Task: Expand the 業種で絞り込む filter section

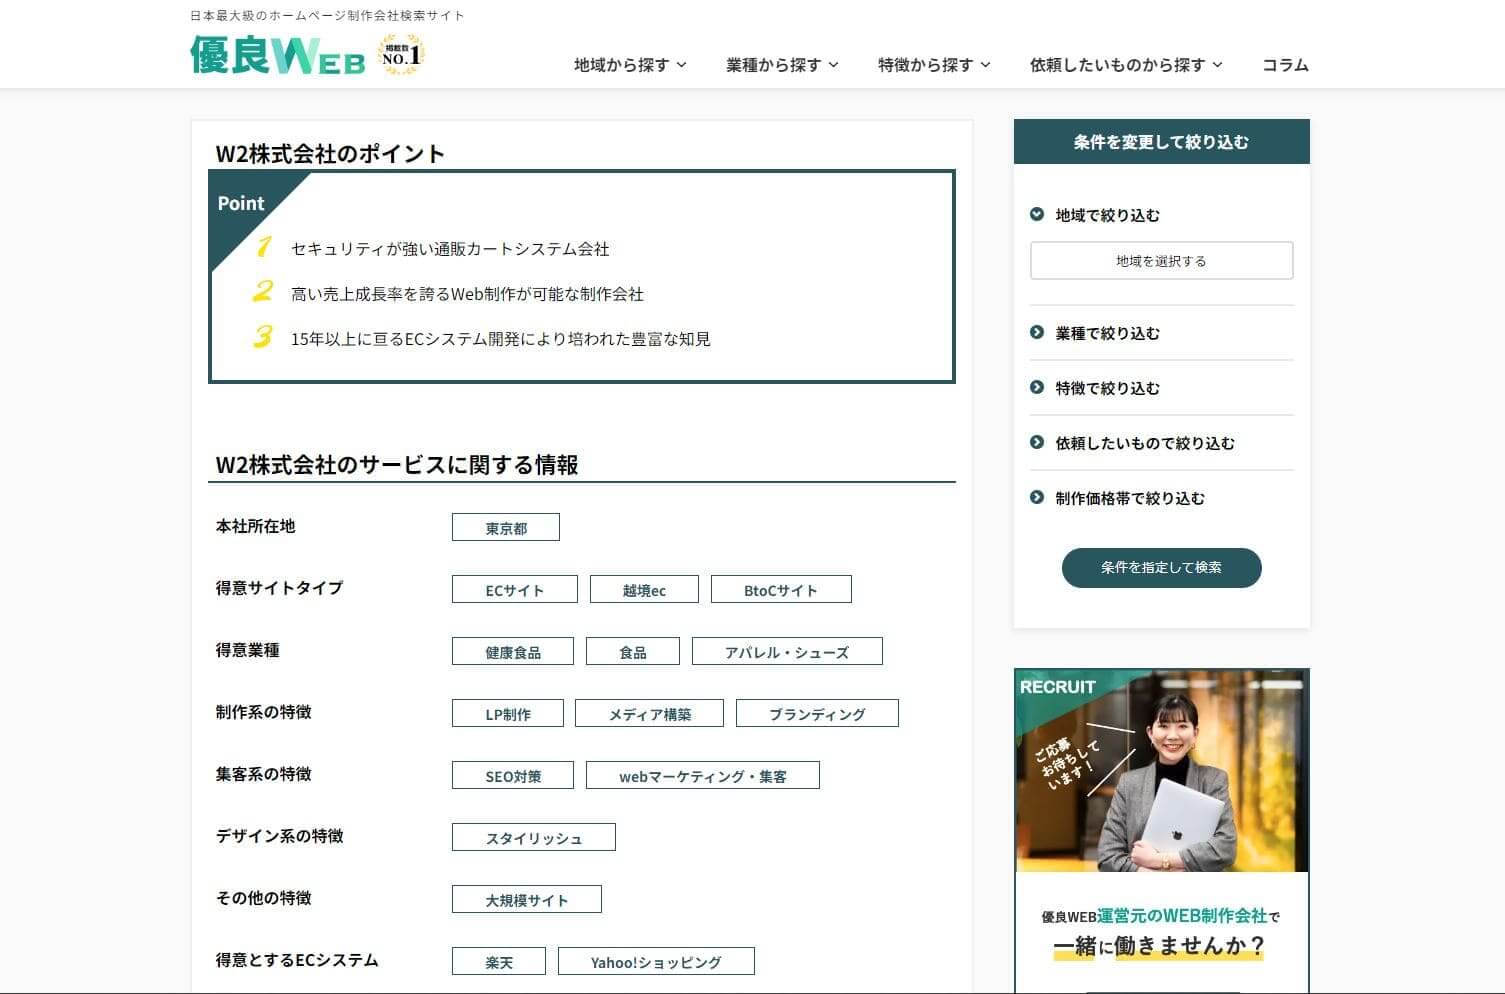Action: click(1108, 333)
